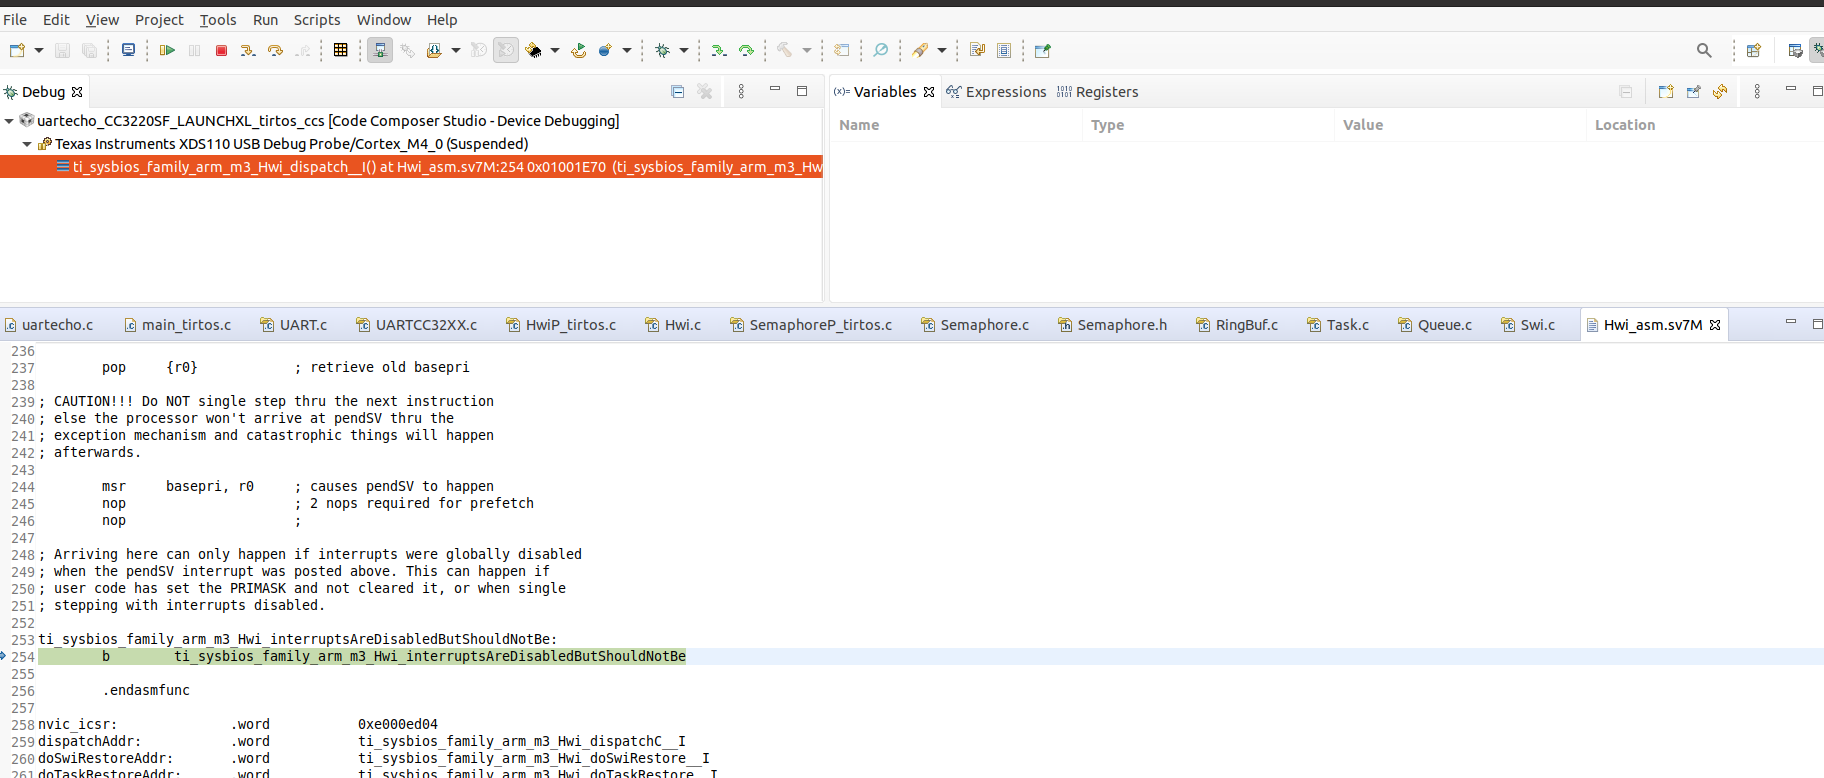Open dropdown arrow next to bug Debug icon

click(x=684, y=50)
